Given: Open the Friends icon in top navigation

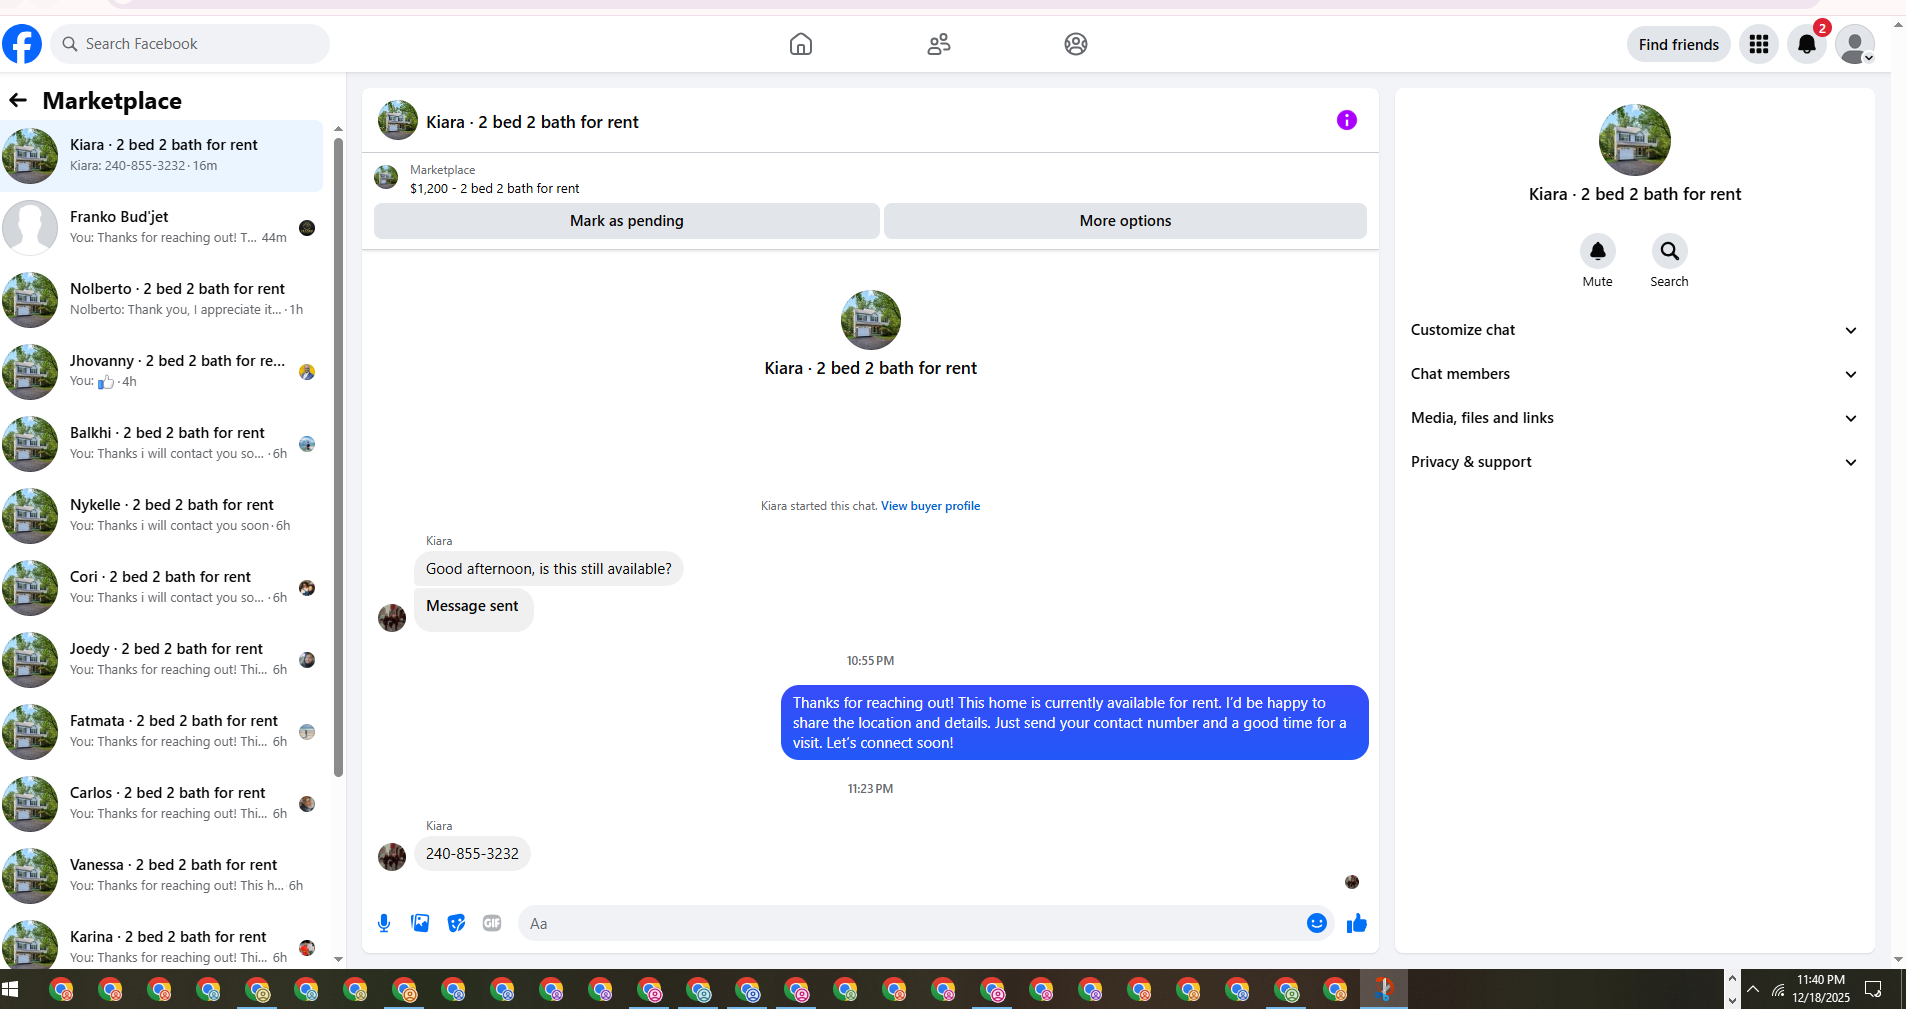Looking at the screenshot, I should pos(939,44).
